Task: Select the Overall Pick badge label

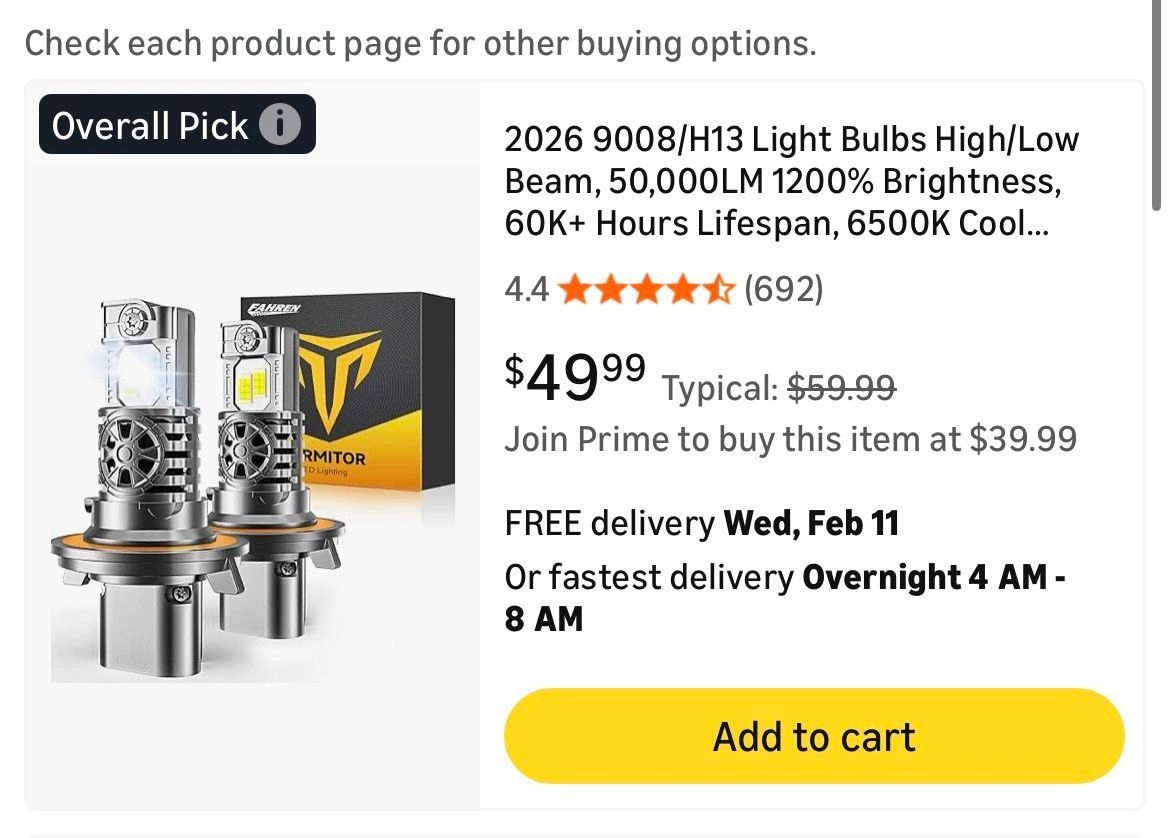Action: 150,126
